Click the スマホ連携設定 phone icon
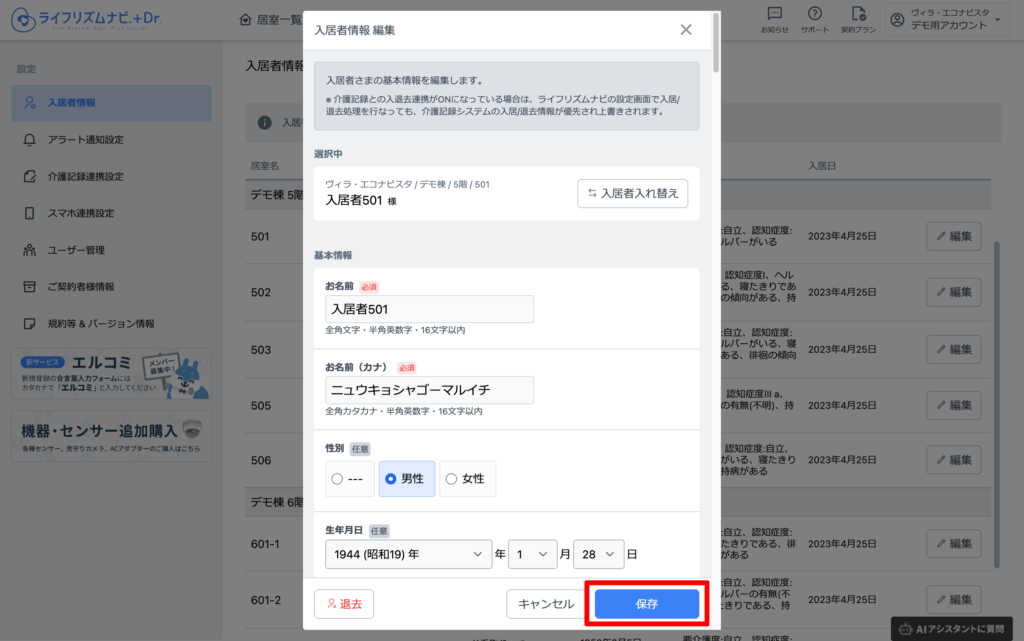The width and height of the screenshot is (1024, 641). coord(29,213)
